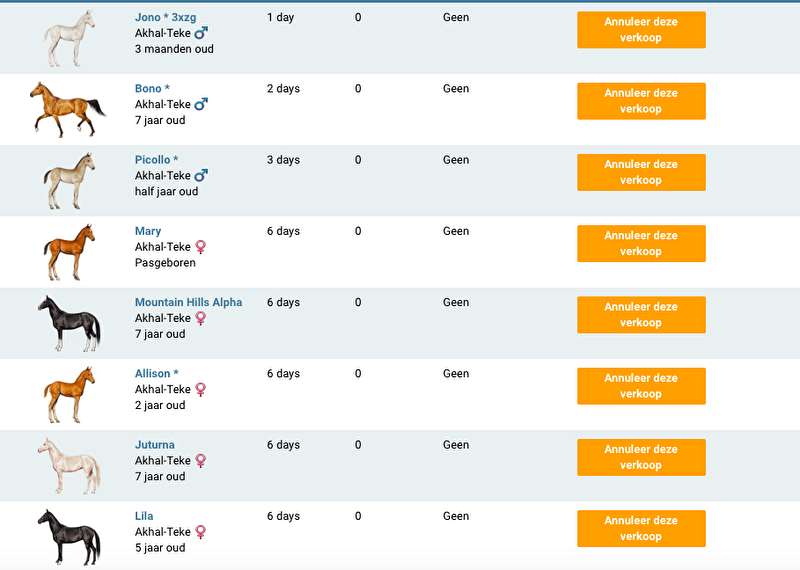
Task: Follow the Juturna name link
Action: click(x=155, y=445)
